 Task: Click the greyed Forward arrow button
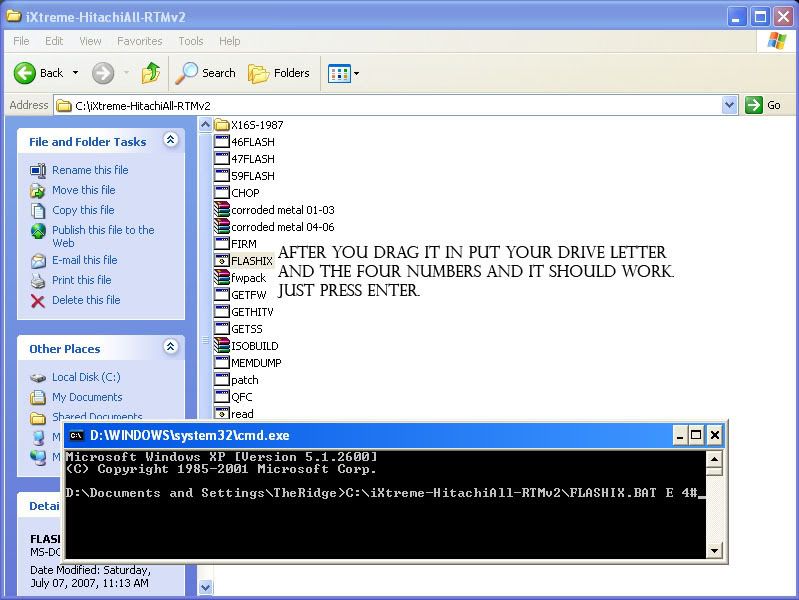pos(103,73)
